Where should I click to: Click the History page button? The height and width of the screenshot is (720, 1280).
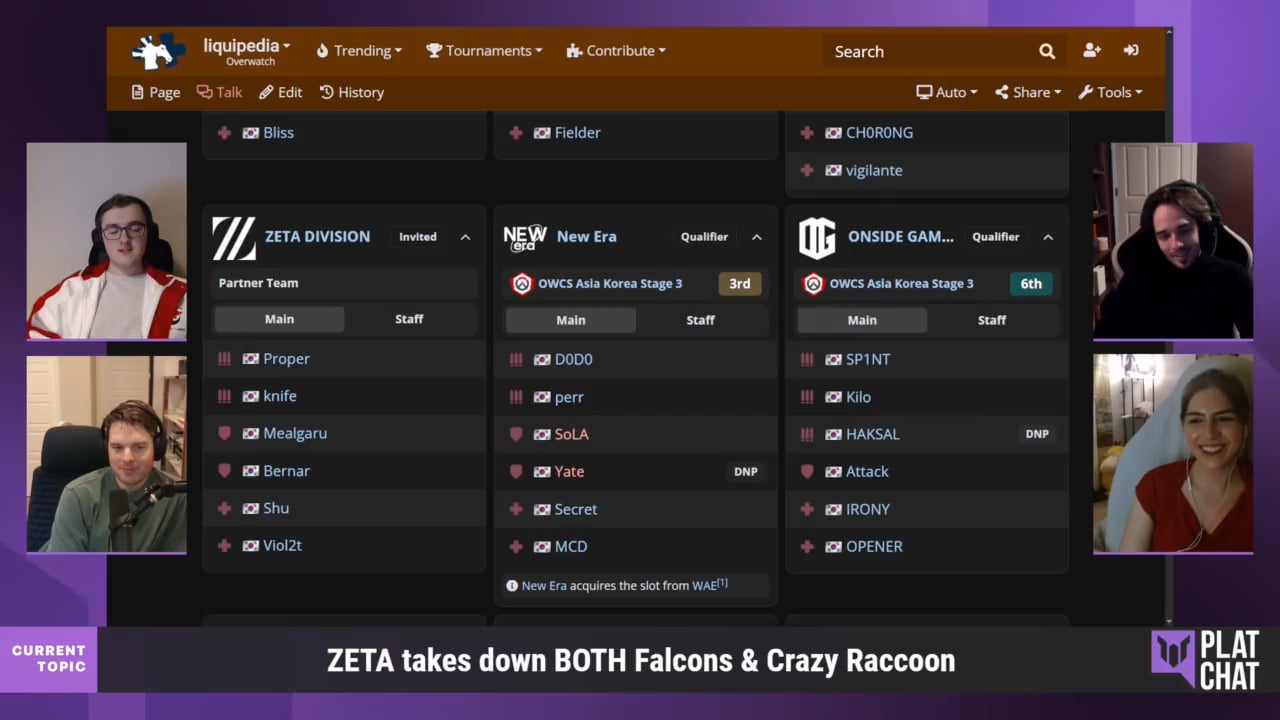pos(352,92)
